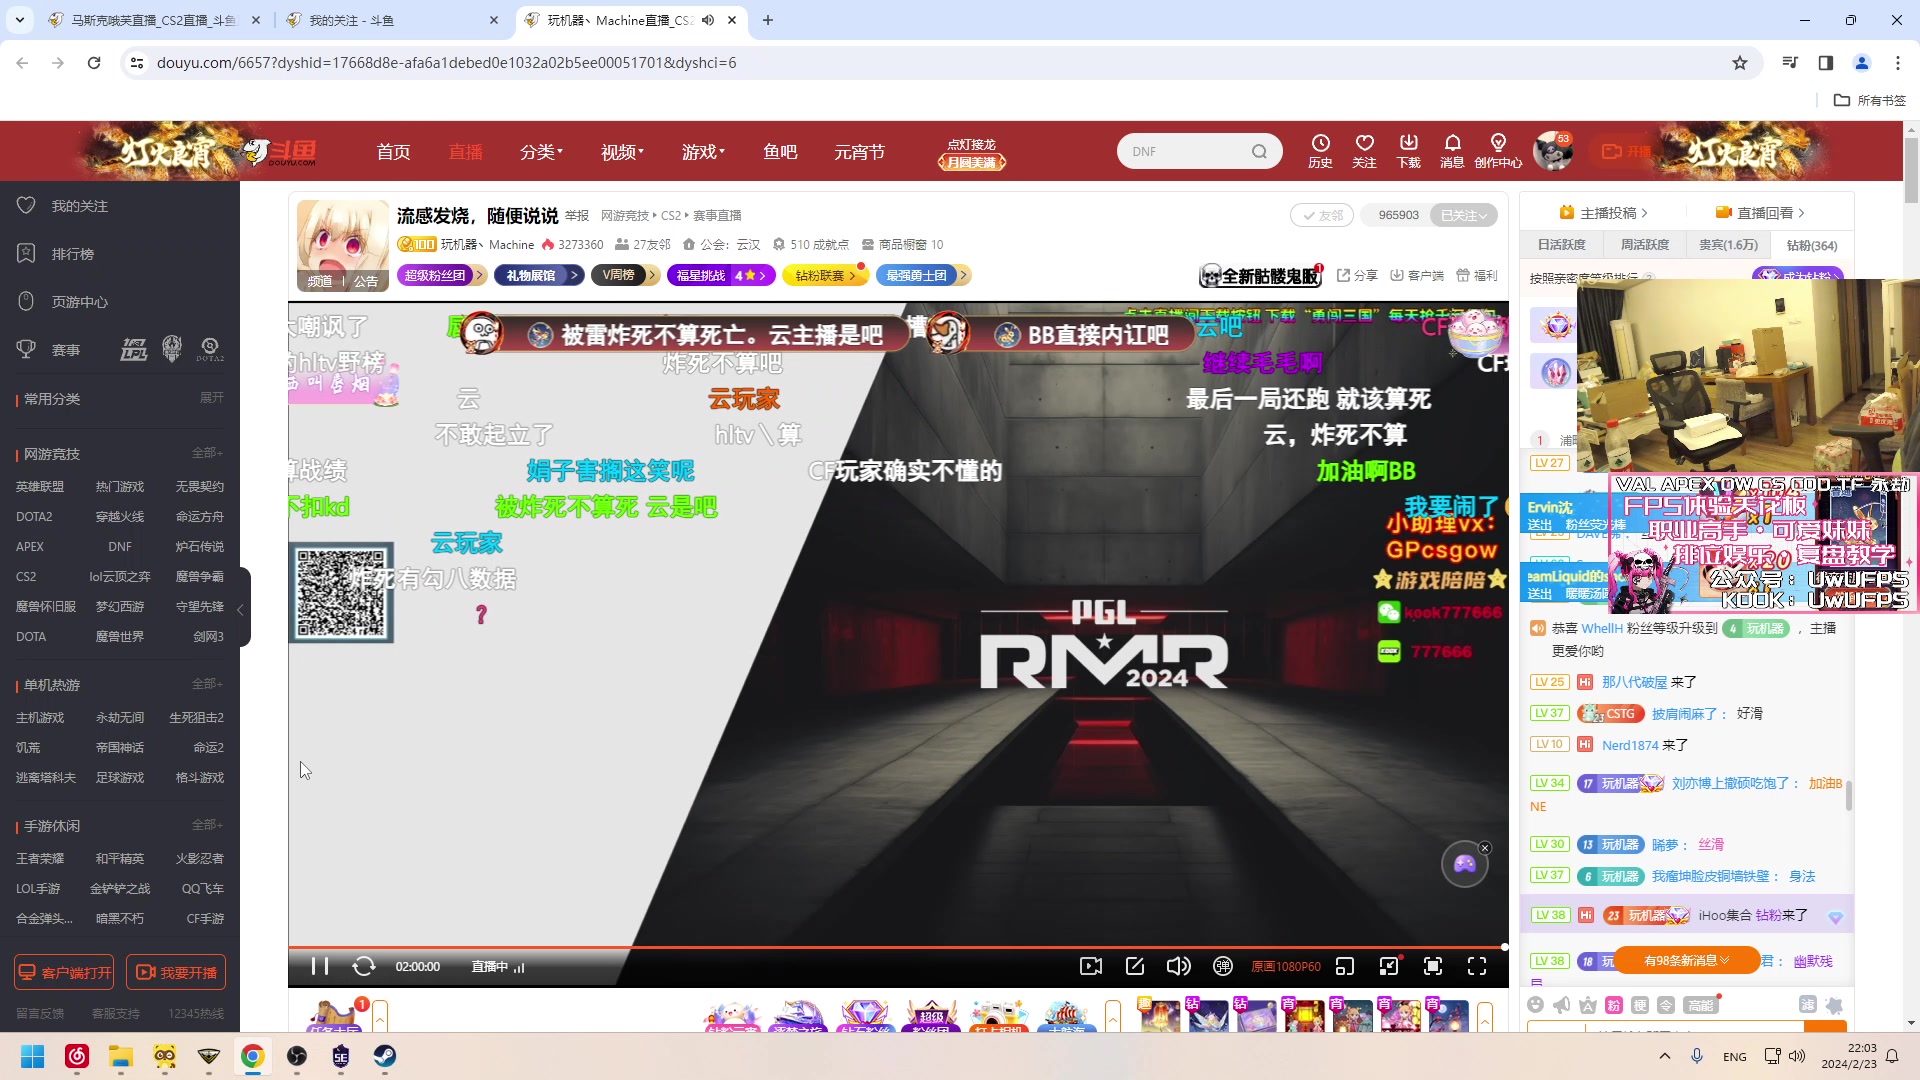Click the 友邻 checkmark button
Image resolution: width=1920 pixels, height=1080 pixels.
[1322, 215]
